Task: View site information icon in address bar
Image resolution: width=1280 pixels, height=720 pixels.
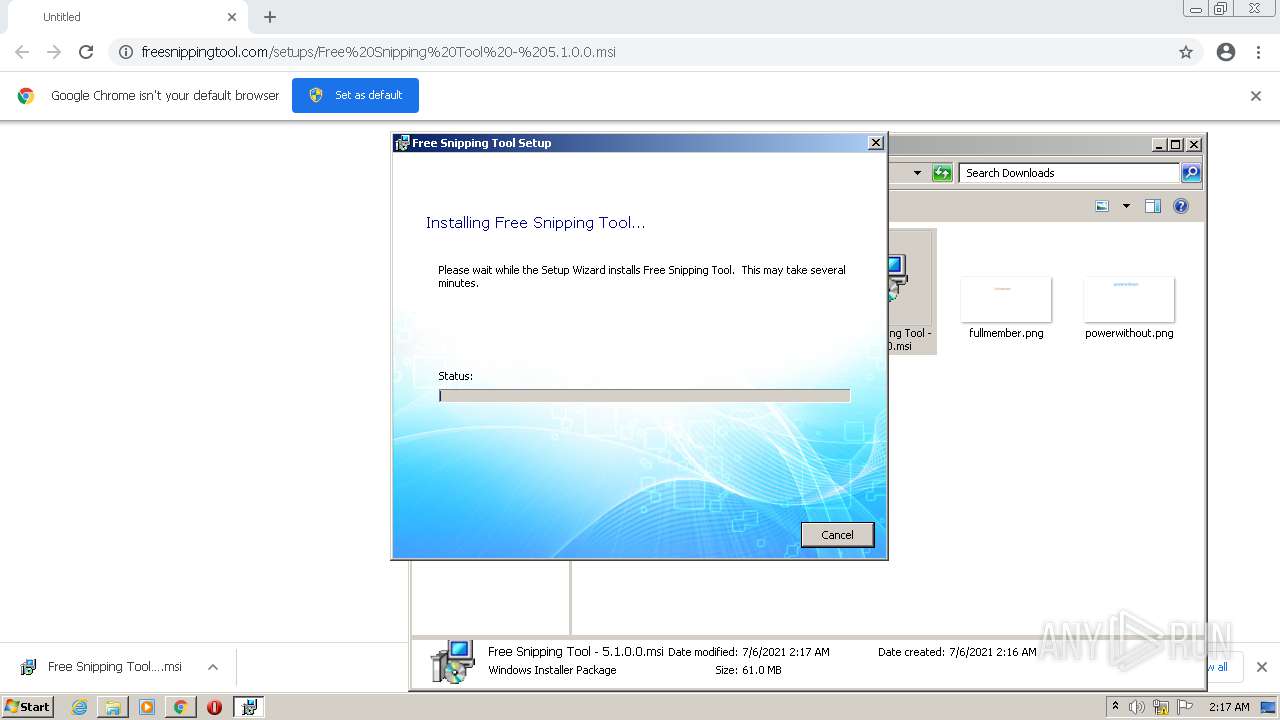Action: click(126, 52)
